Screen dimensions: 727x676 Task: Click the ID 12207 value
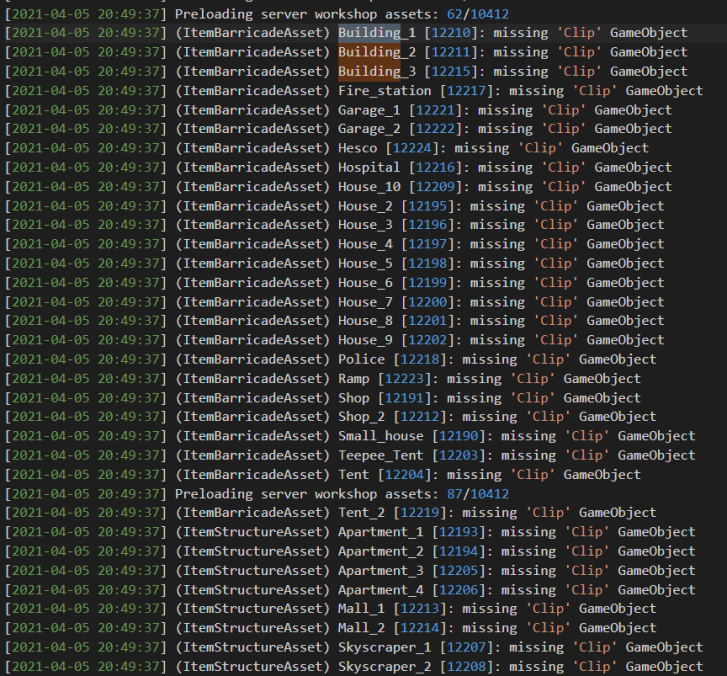pos(466,647)
